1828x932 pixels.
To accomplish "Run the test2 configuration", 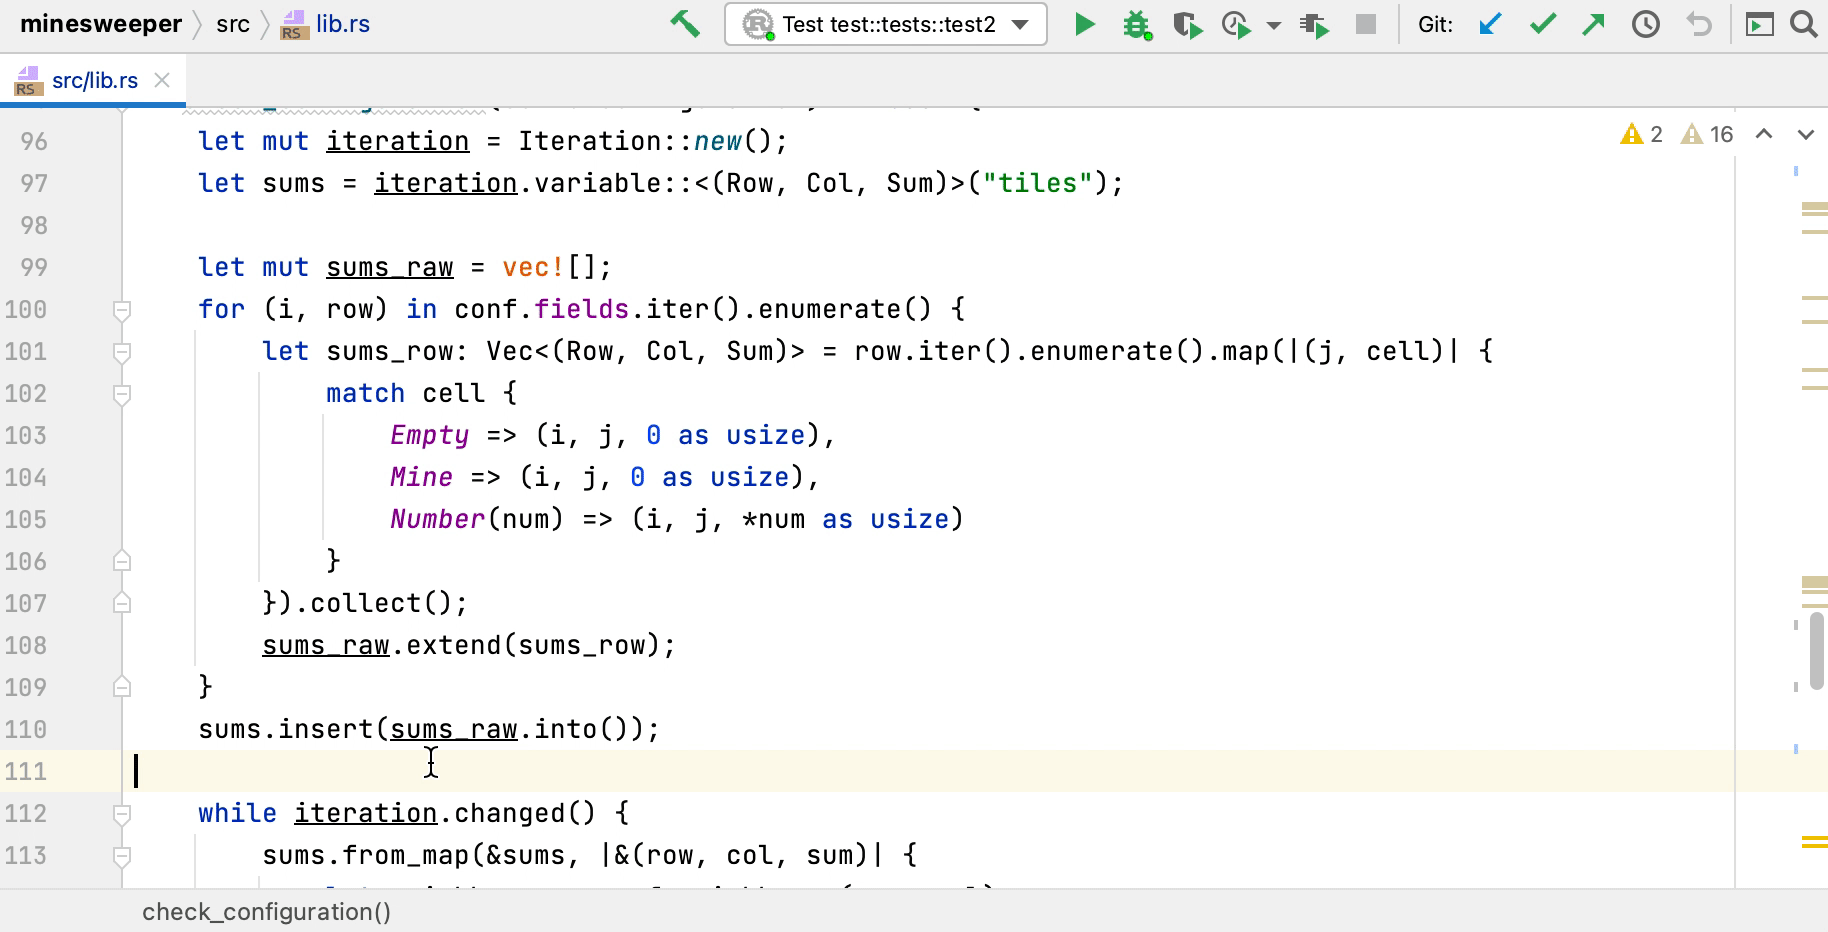I will click(1084, 24).
